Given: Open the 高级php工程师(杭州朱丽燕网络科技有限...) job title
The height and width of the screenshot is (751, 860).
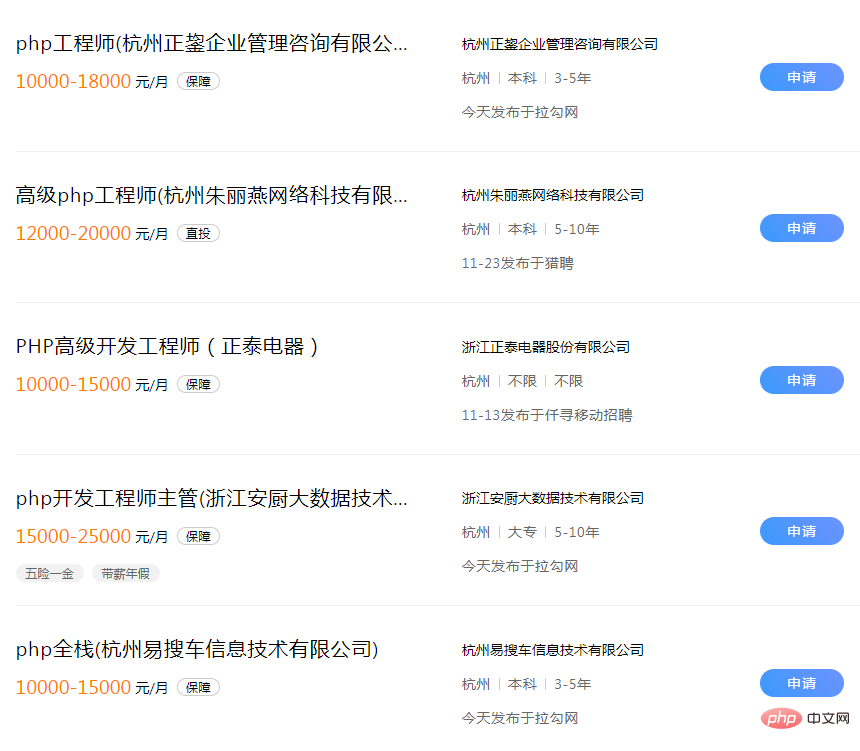Looking at the screenshot, I should [212, 195].
